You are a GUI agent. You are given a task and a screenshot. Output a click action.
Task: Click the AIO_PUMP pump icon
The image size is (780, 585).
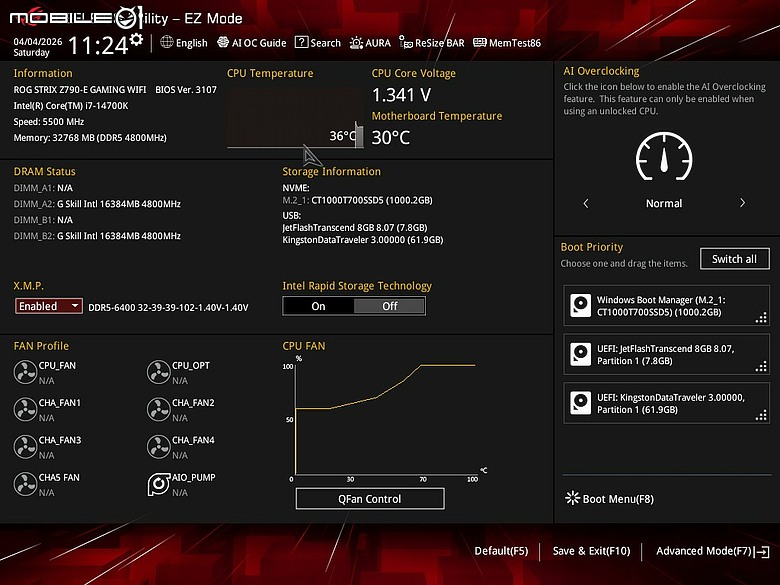click(158, 484)
